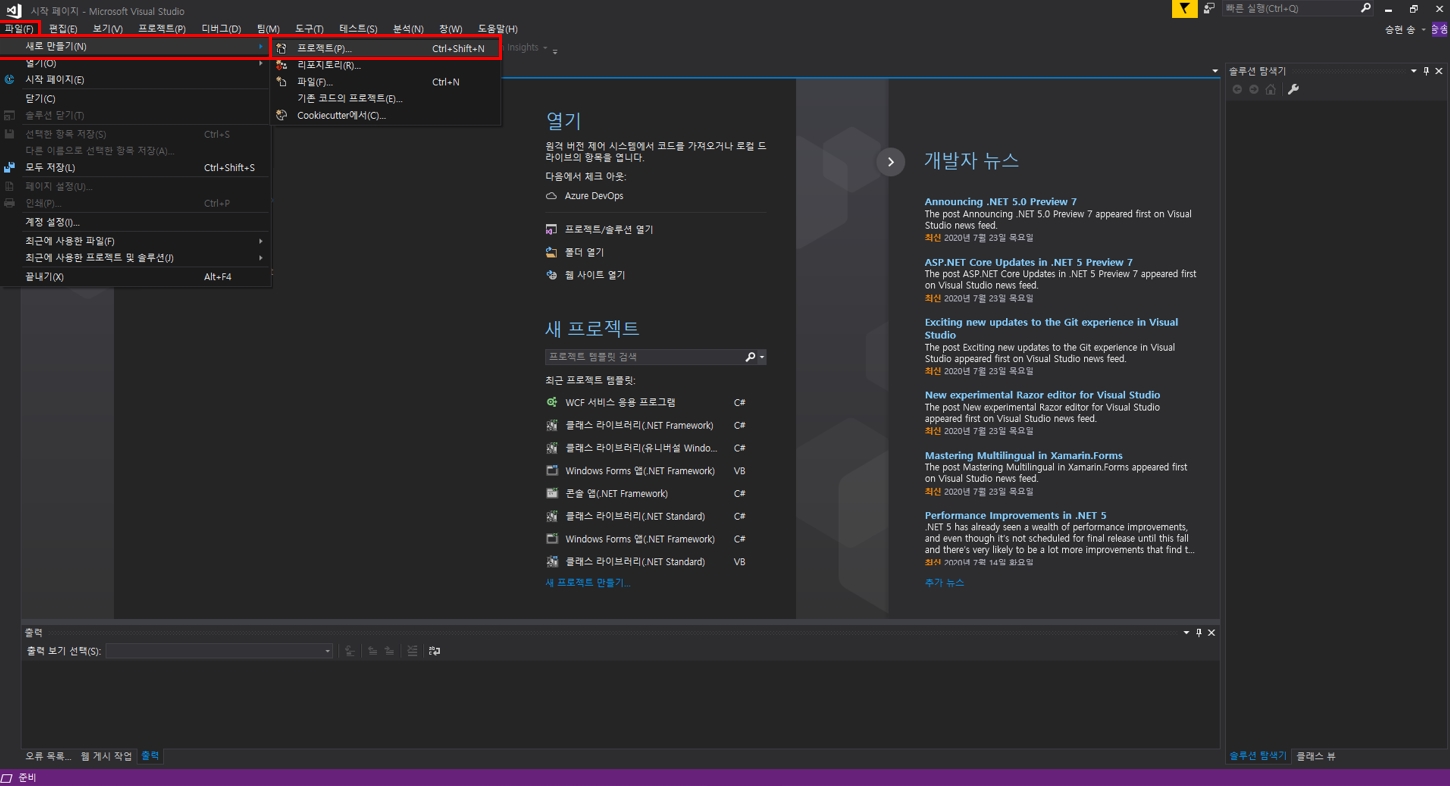Click the Azure DevOps cloud icon

tap(551, 196)
